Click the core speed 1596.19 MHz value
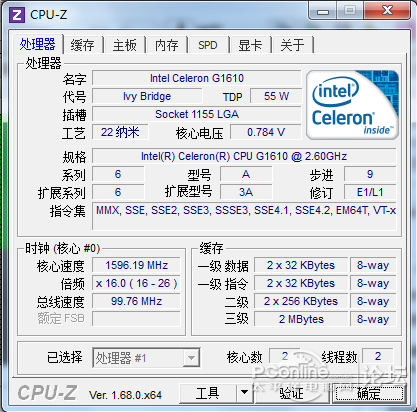The width and height of the screenshot is (417, 412). 136,265
